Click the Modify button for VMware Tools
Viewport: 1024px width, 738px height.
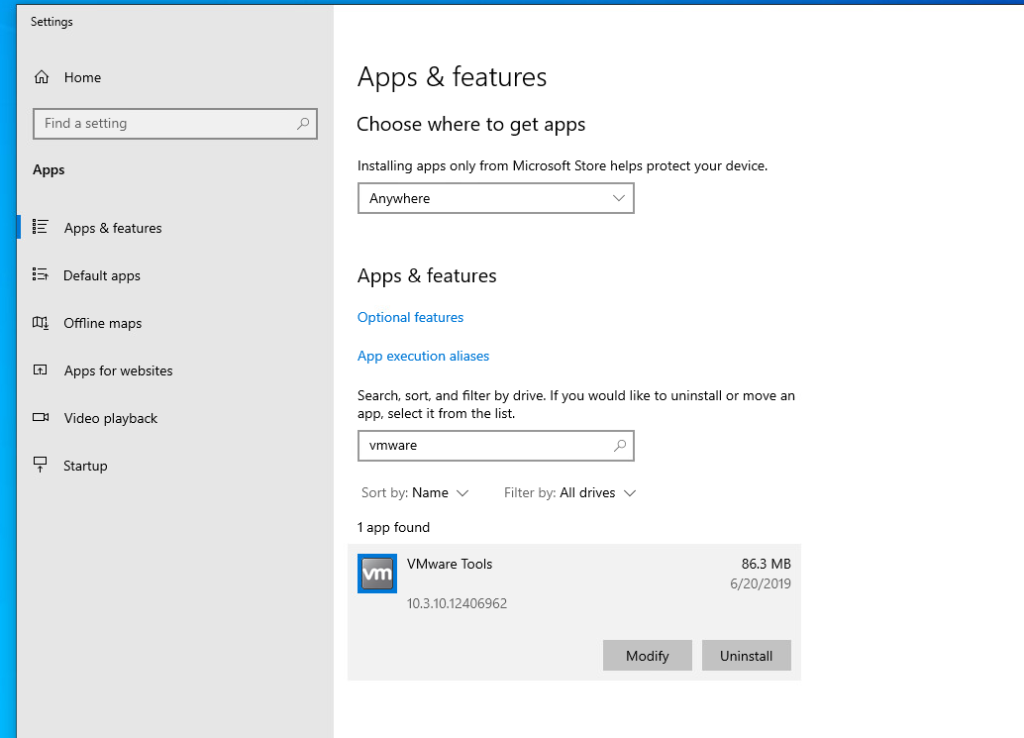coord(647,655)
